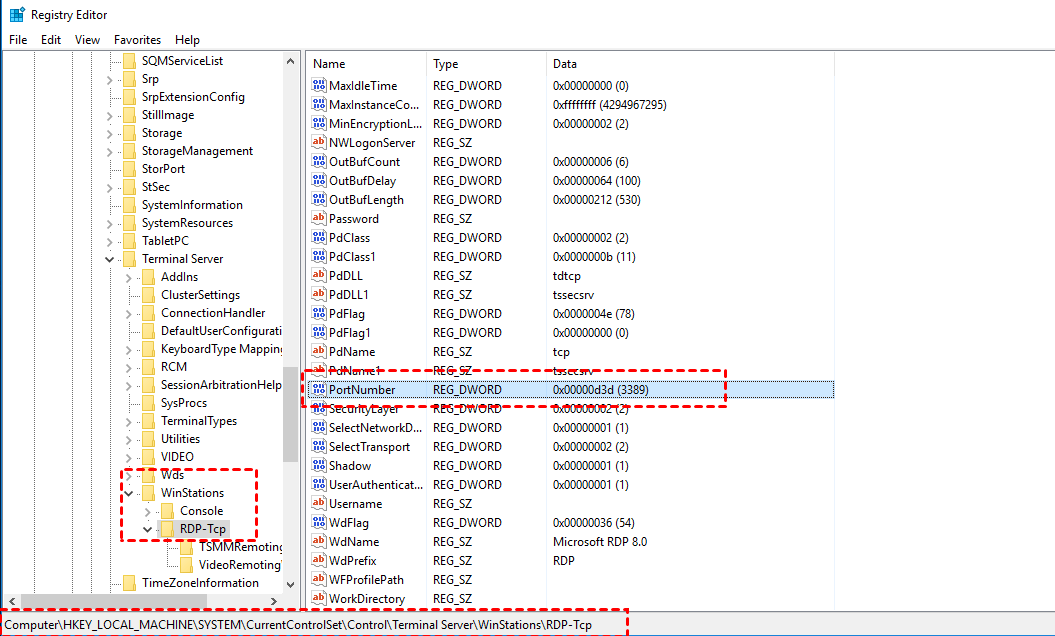This screenshot has width=1055, height=636.
Task: Open the View menu
Action: coord(87,39)
